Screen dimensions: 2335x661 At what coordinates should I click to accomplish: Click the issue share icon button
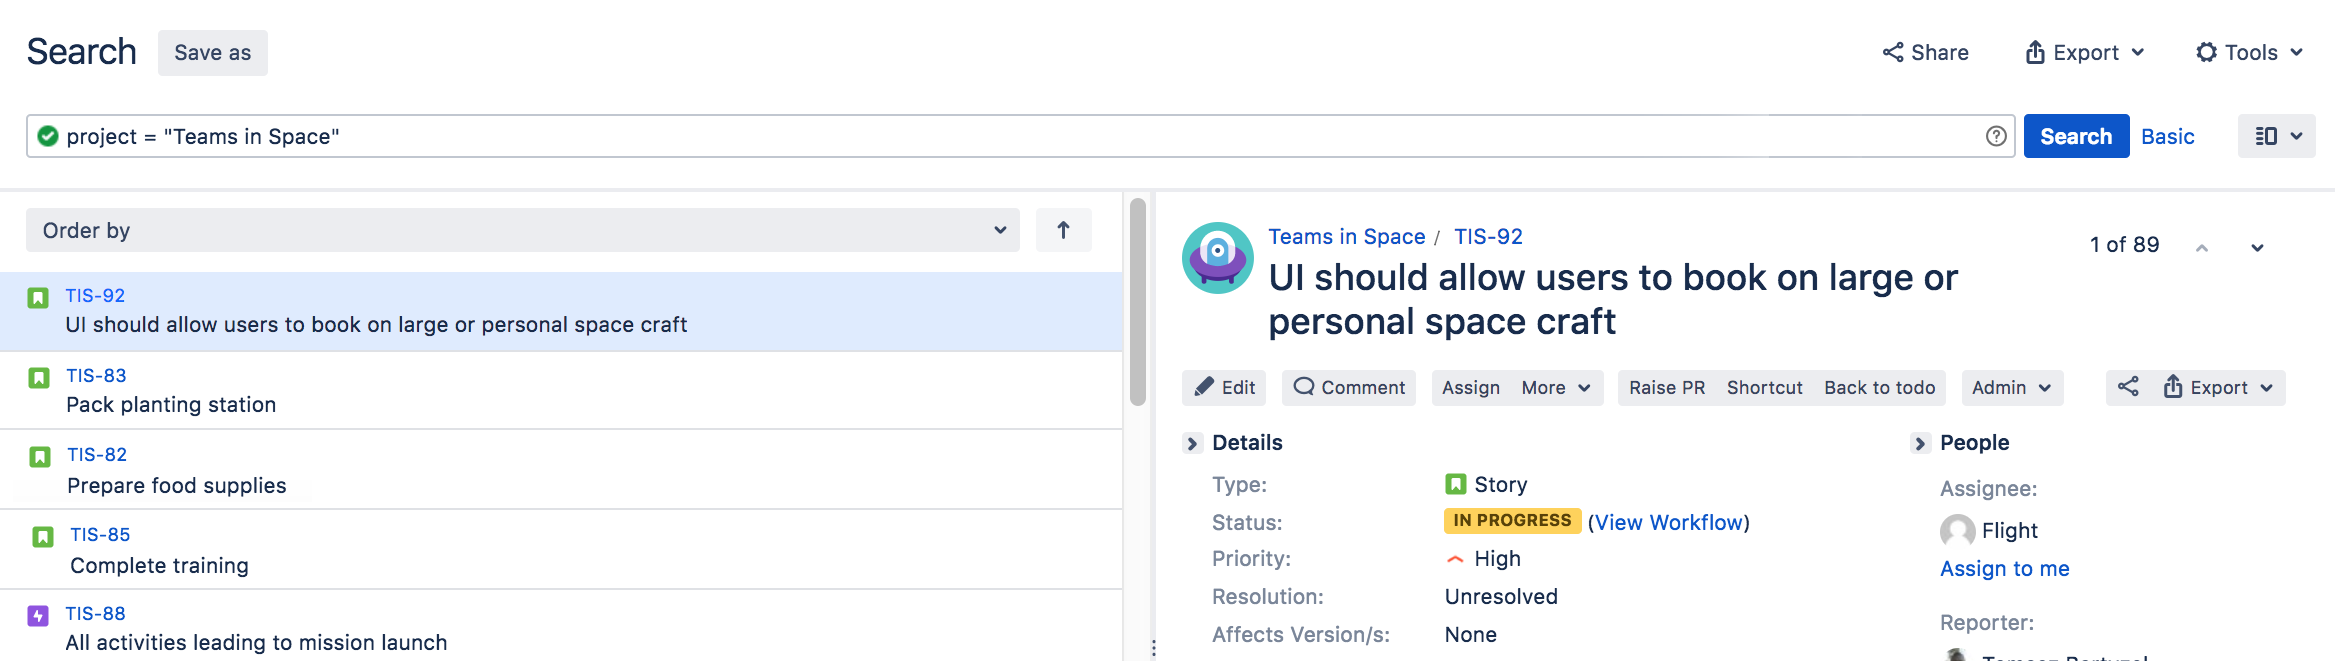coord(2128,387)
